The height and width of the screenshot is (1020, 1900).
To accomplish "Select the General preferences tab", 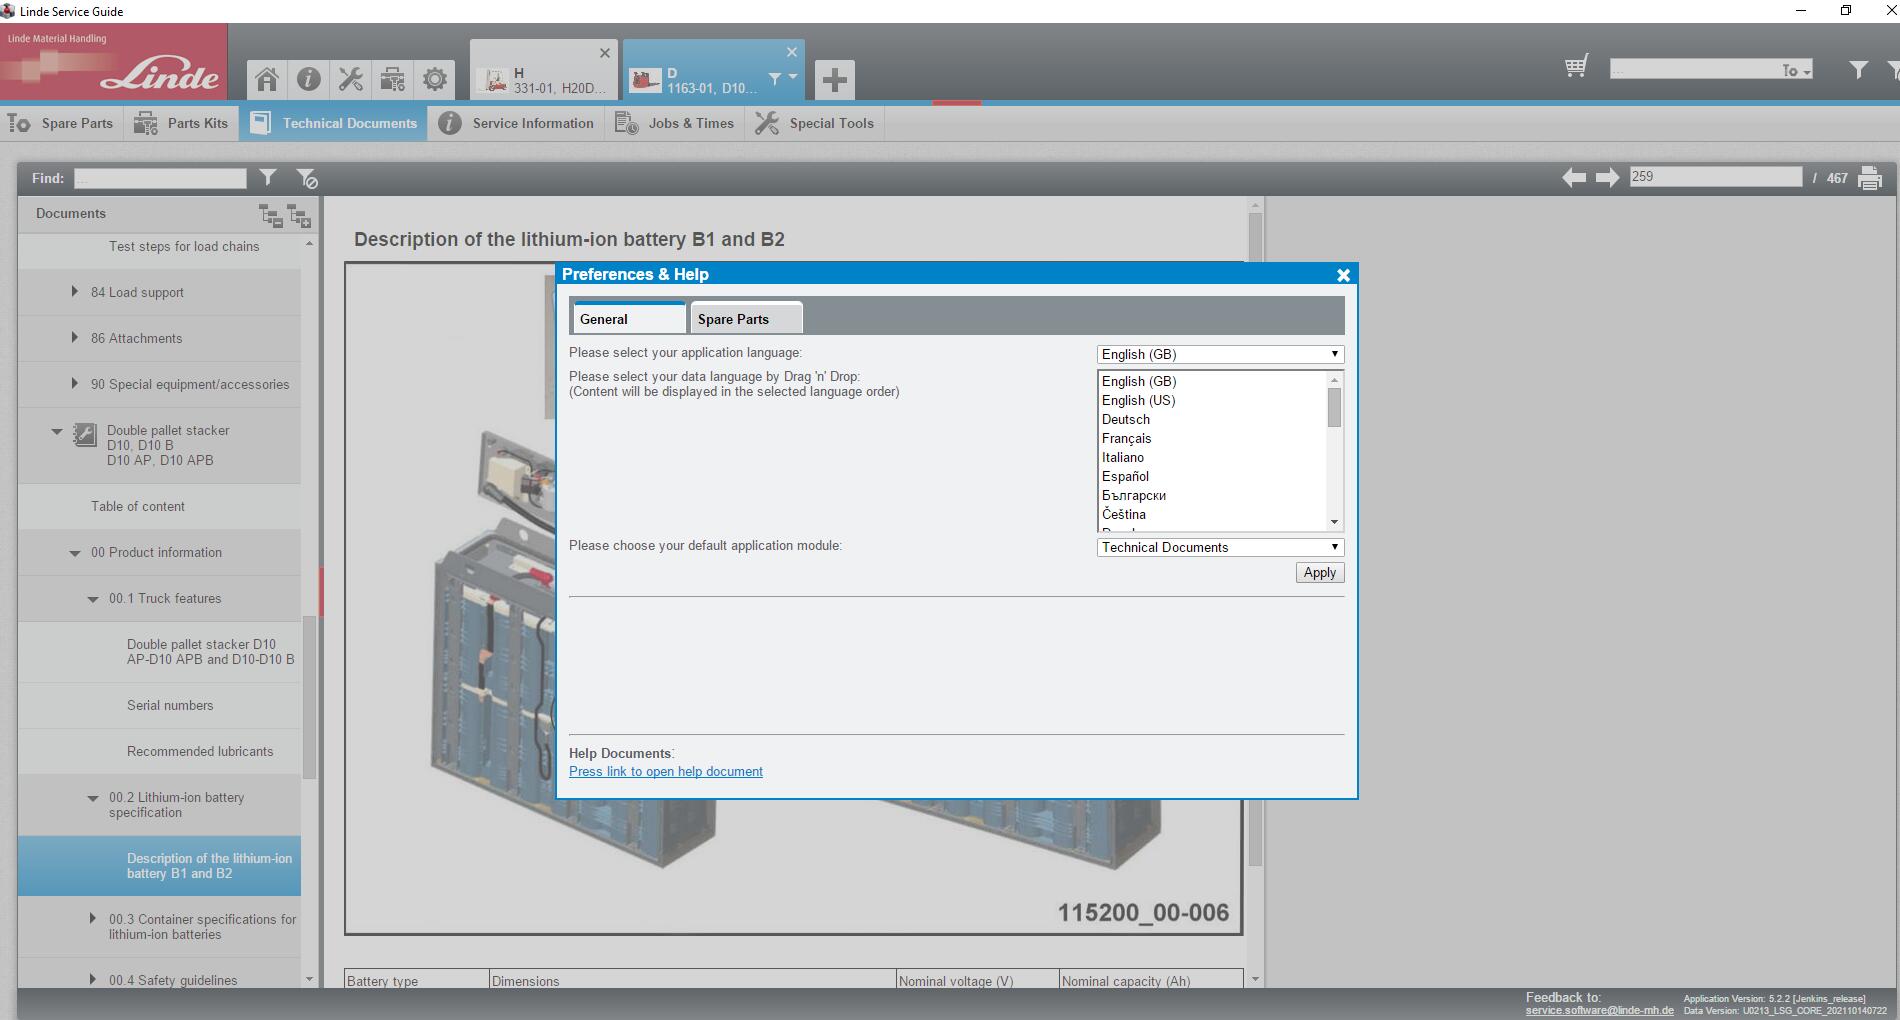I will 629,319.
